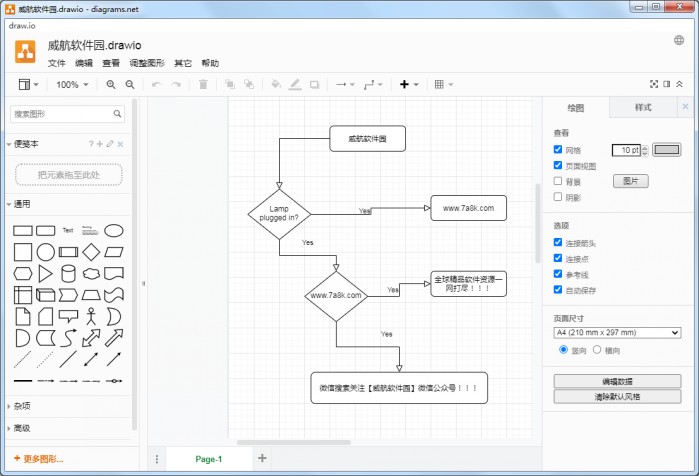Select the triangle shape in the general palette
The height and width of the screenshot is (476, 699).
(x=45, y=274)
